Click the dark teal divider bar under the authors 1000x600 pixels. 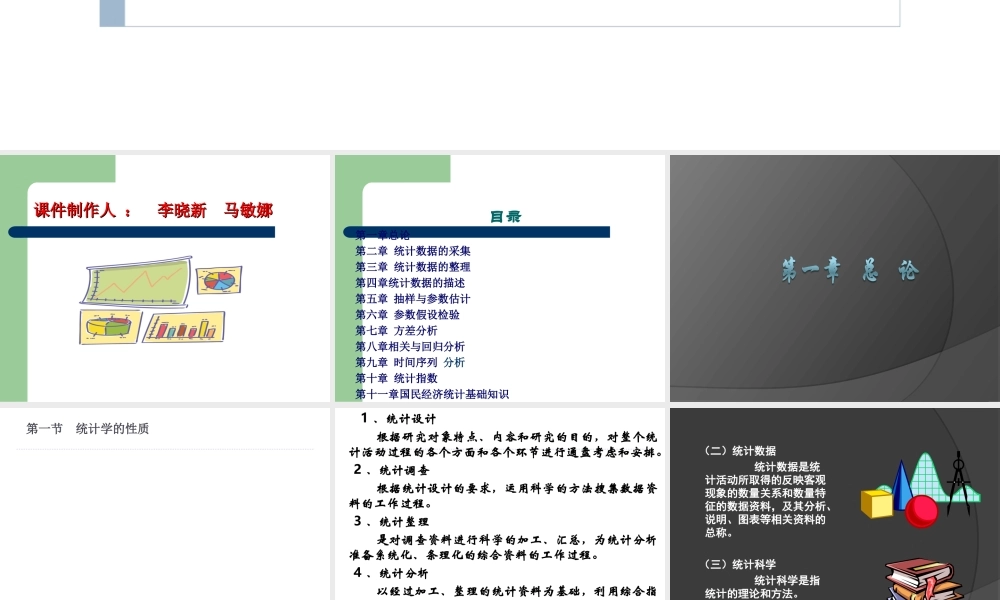tap(140, 232)
